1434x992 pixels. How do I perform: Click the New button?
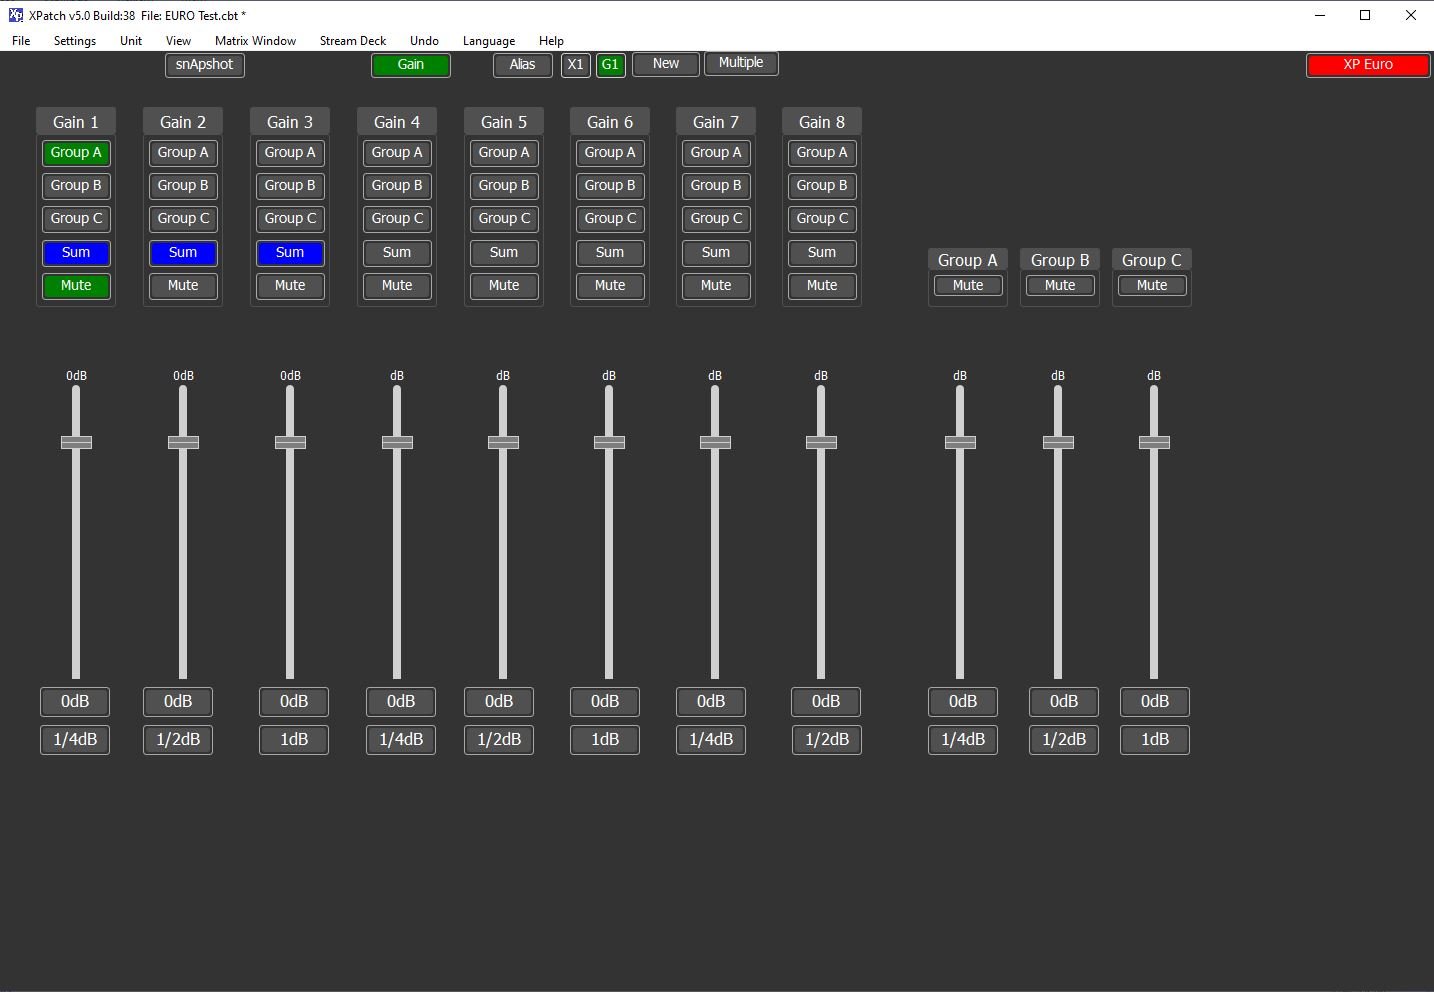[x=665, y=63]
